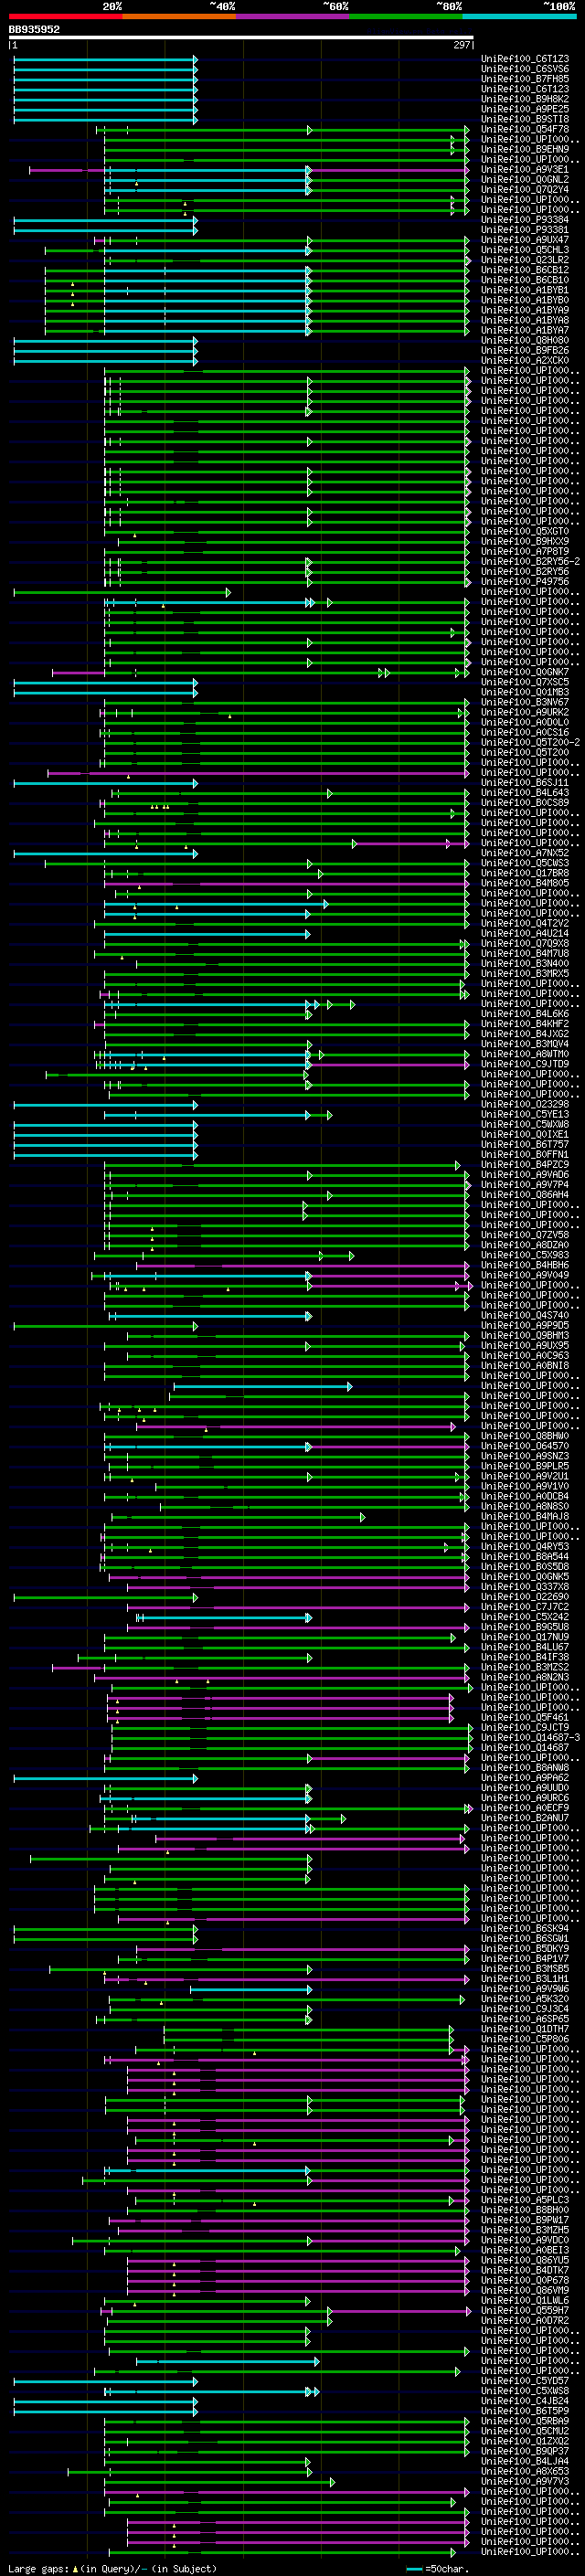585x2576 pixels.
Task: Select hit UniRef100_B7FH85
Action: pyautogui.click(x=525, y=79)
